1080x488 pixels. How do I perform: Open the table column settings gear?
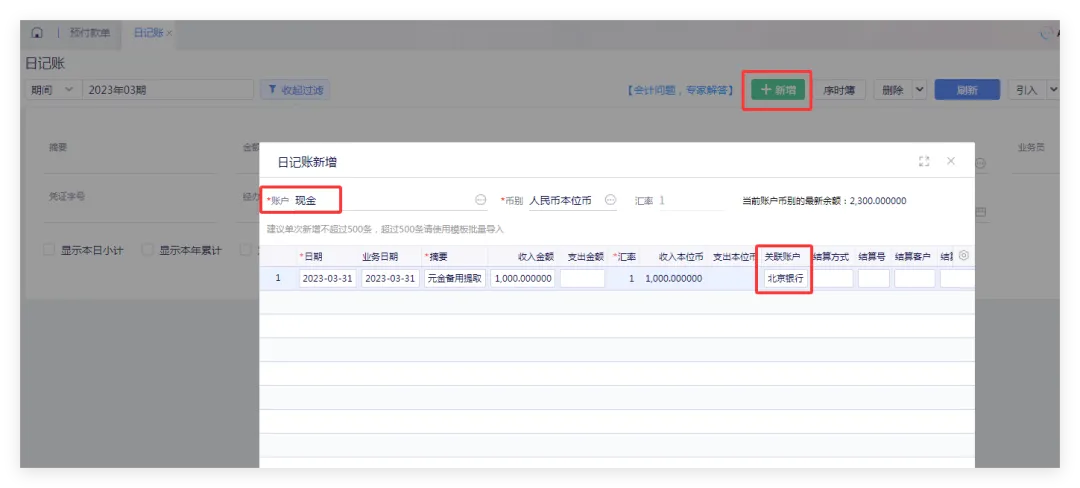click(964, 255)
